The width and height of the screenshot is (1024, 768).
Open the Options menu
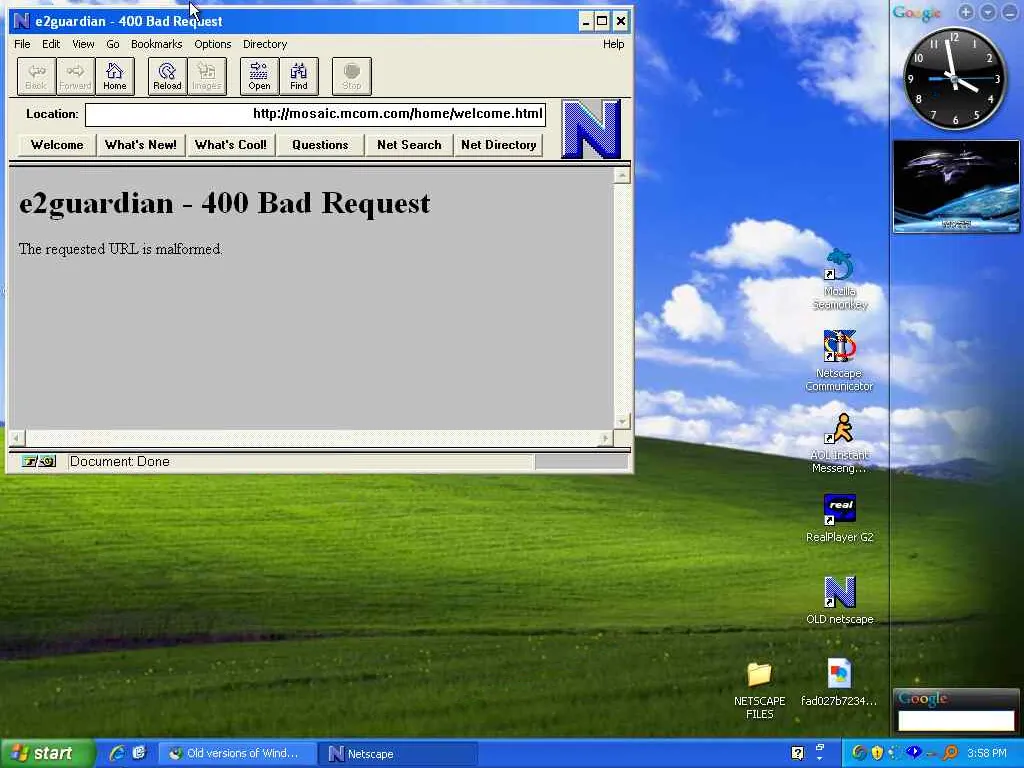click(x=213, y=44)
